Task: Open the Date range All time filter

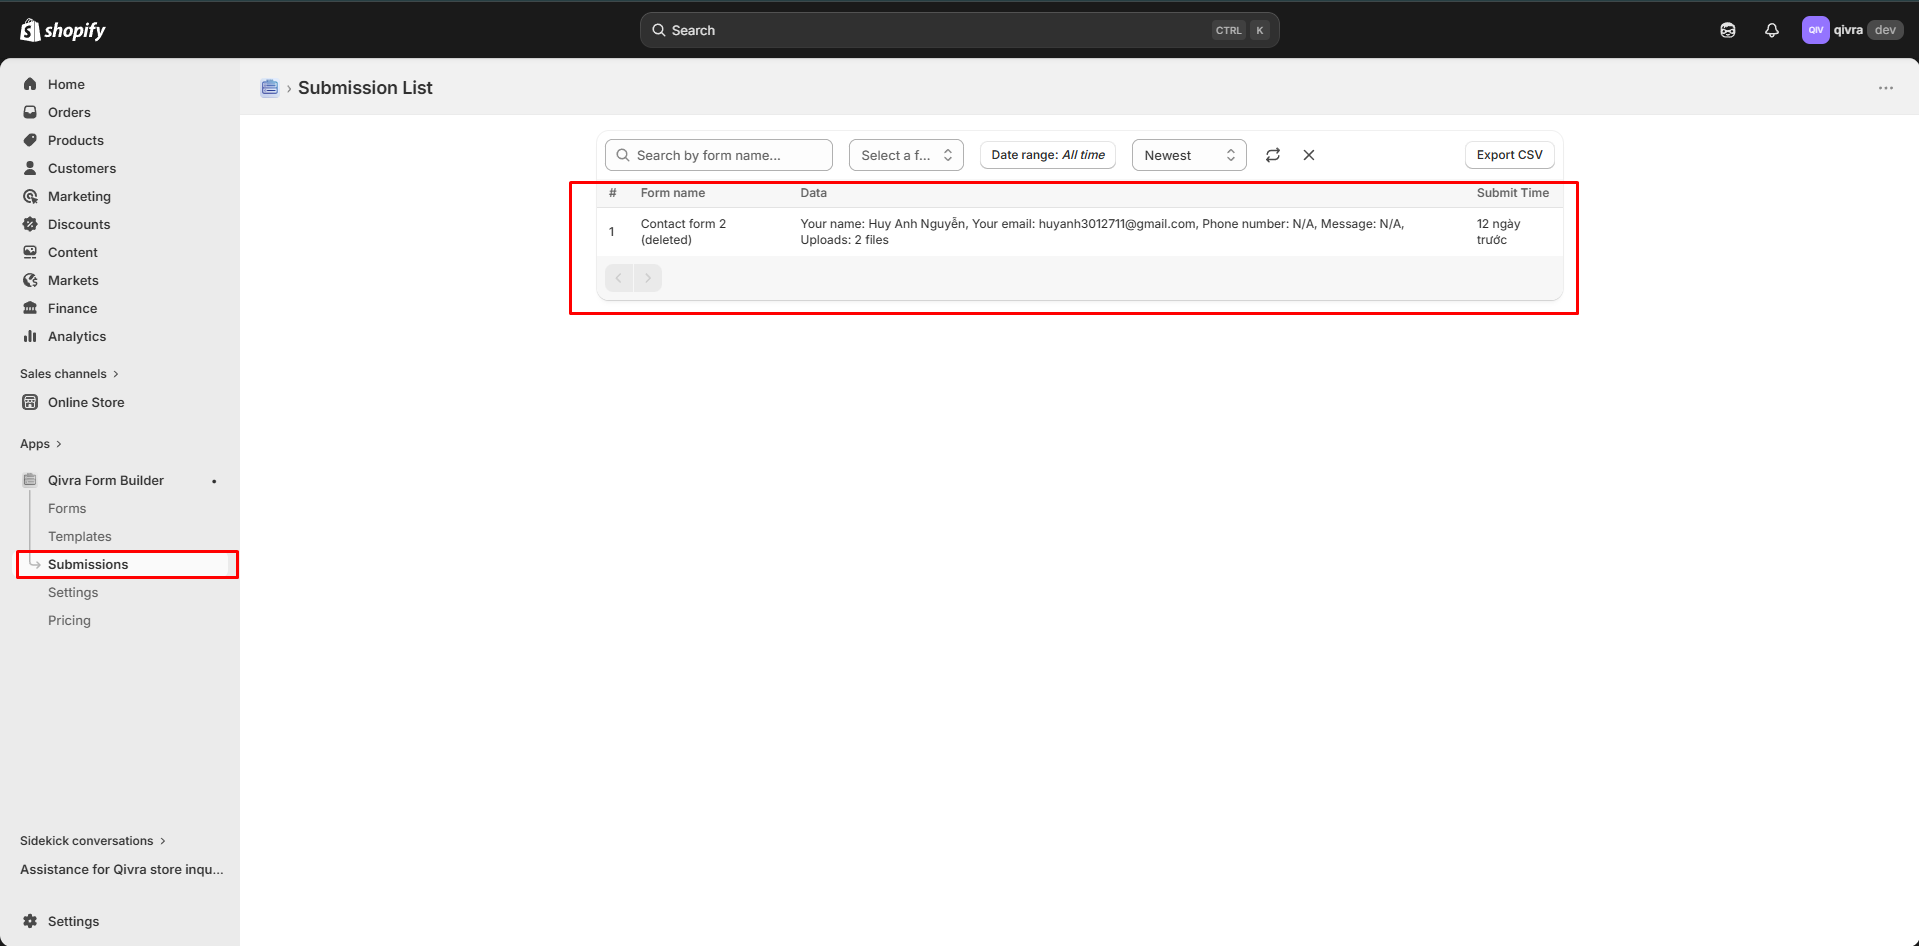Action: tap(1048, 155)
